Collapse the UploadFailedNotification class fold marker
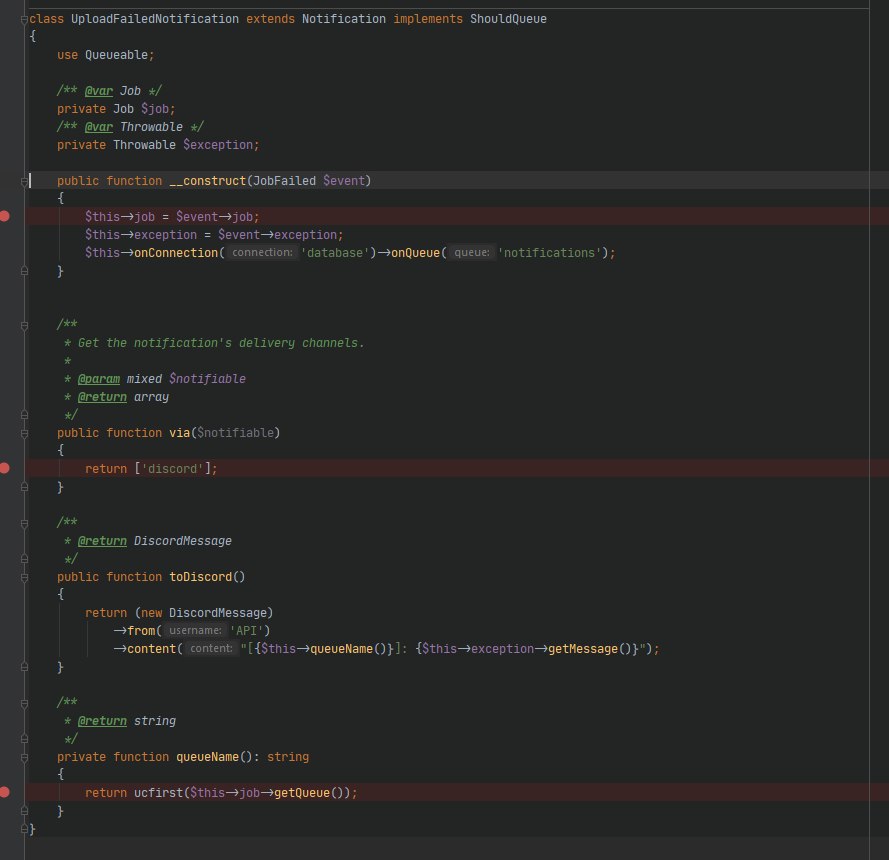The image size is (889, 860). pyautogui.click(x=24, y=19)
